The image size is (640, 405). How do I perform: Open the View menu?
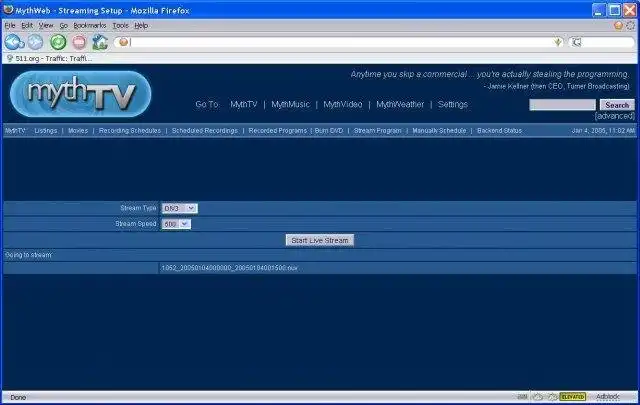tap(46, 25)
